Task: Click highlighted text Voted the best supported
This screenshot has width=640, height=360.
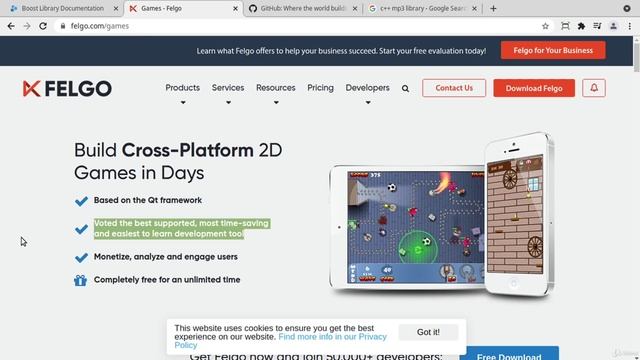Action: click(182, 229)
